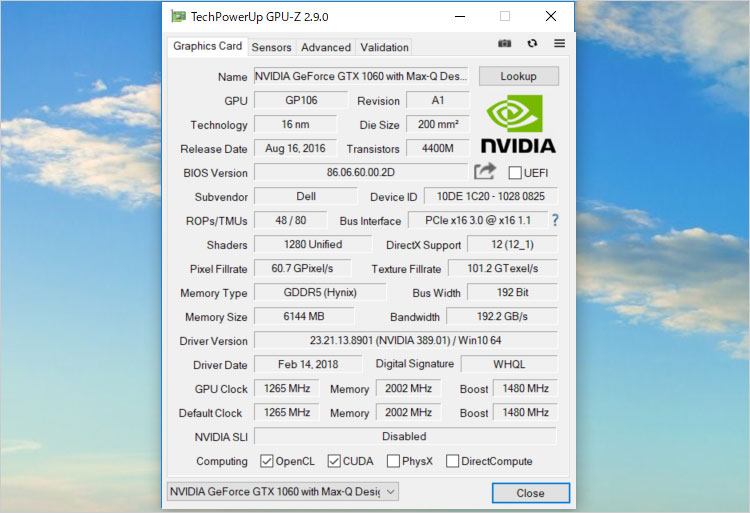
Task: Click the Default Clock field 1265 MHz
Action: (287, 412)
